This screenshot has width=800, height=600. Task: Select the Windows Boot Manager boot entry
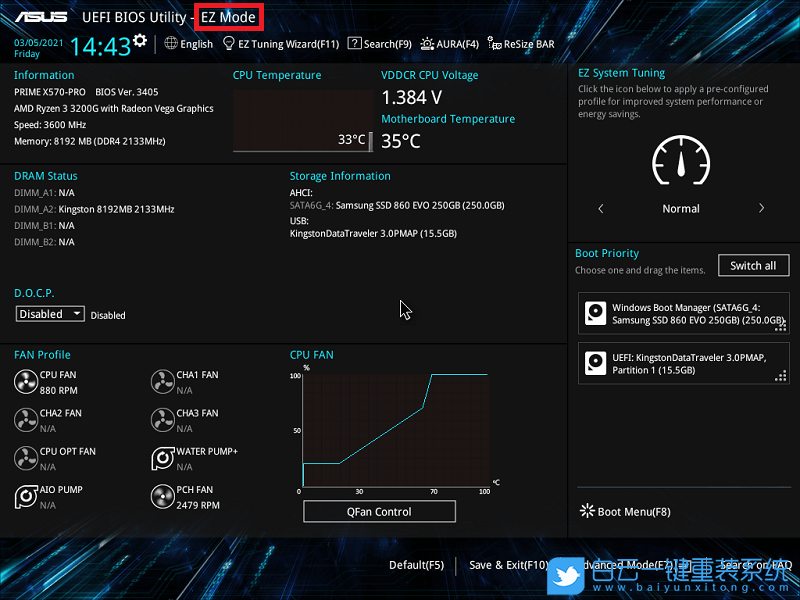pos(683,313)
